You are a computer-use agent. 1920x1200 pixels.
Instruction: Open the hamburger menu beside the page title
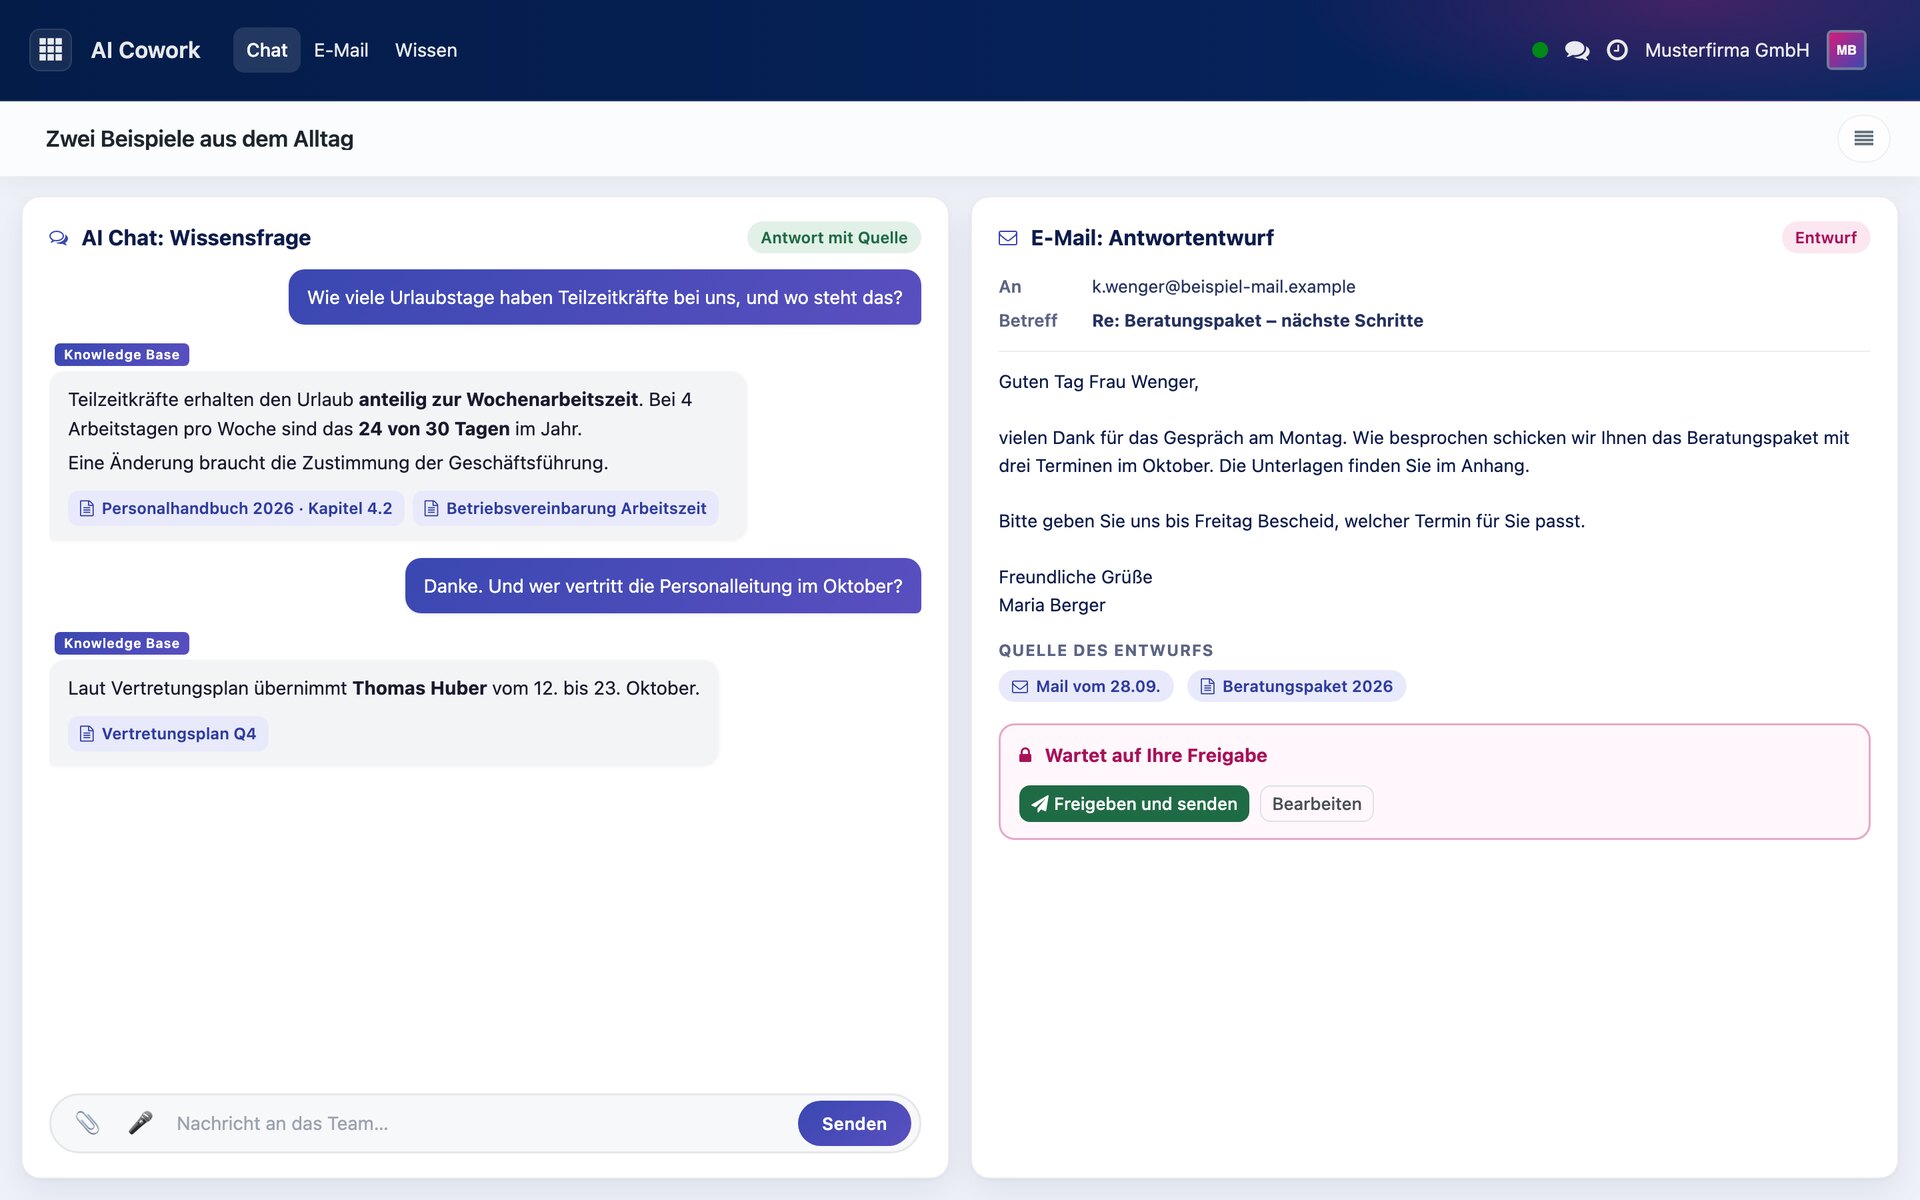click(1864, 138)
